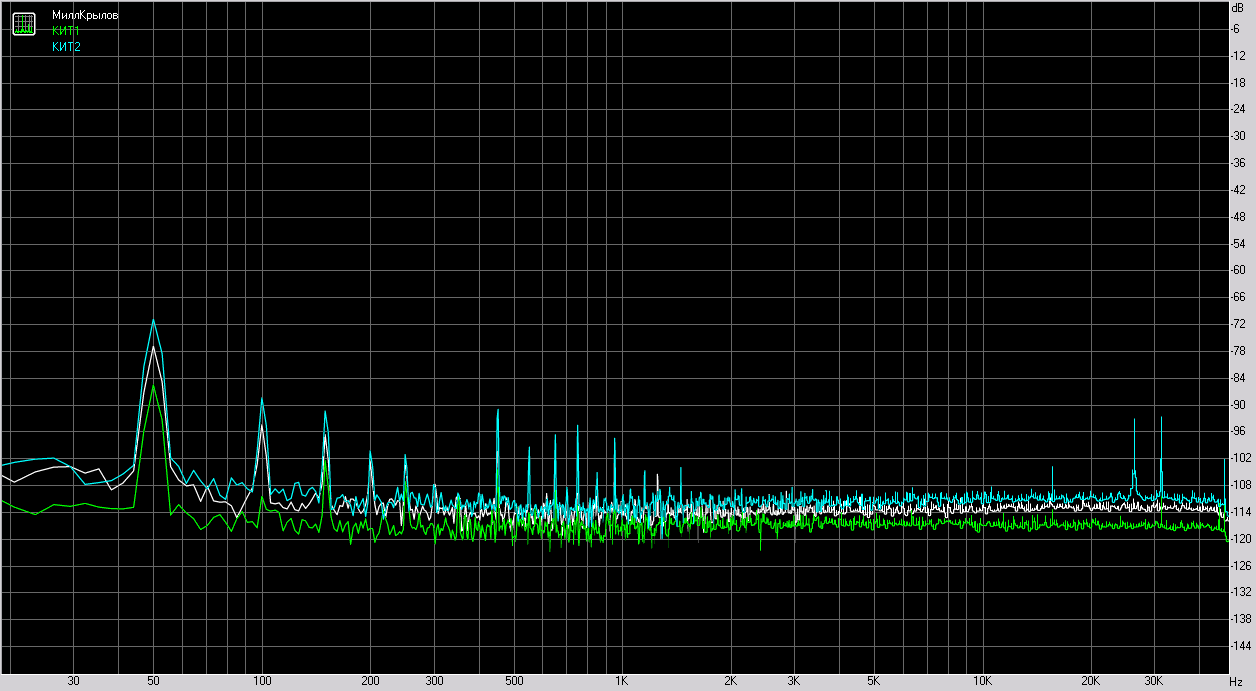Click the tip of the cyan 100 Hz peak
This screenshot has width=1256, height=691.
pos(262,398)
